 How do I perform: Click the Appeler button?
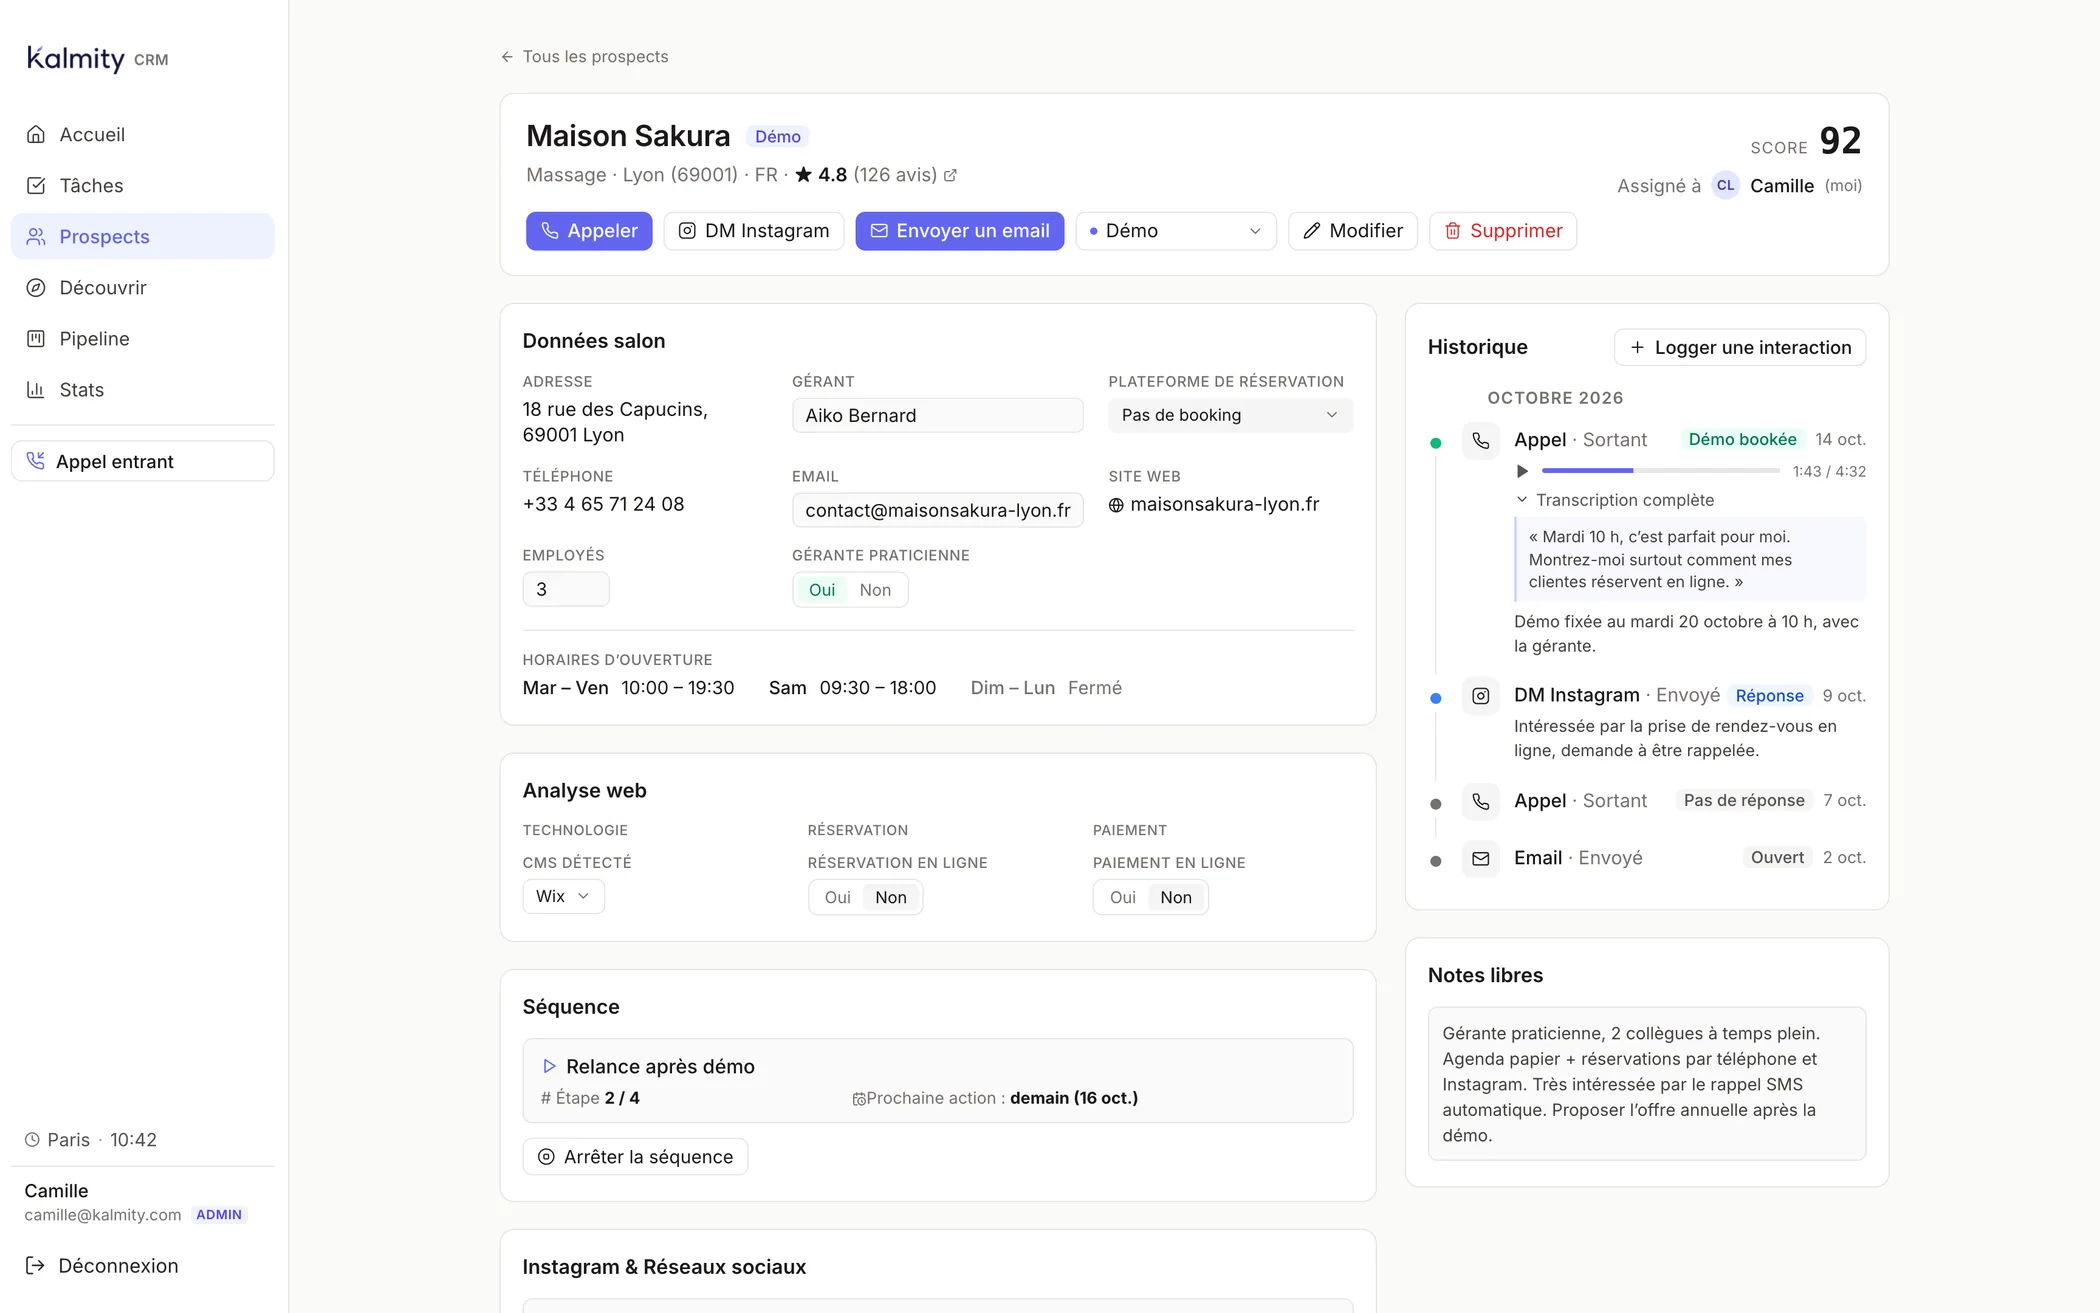tap(589, 231)
